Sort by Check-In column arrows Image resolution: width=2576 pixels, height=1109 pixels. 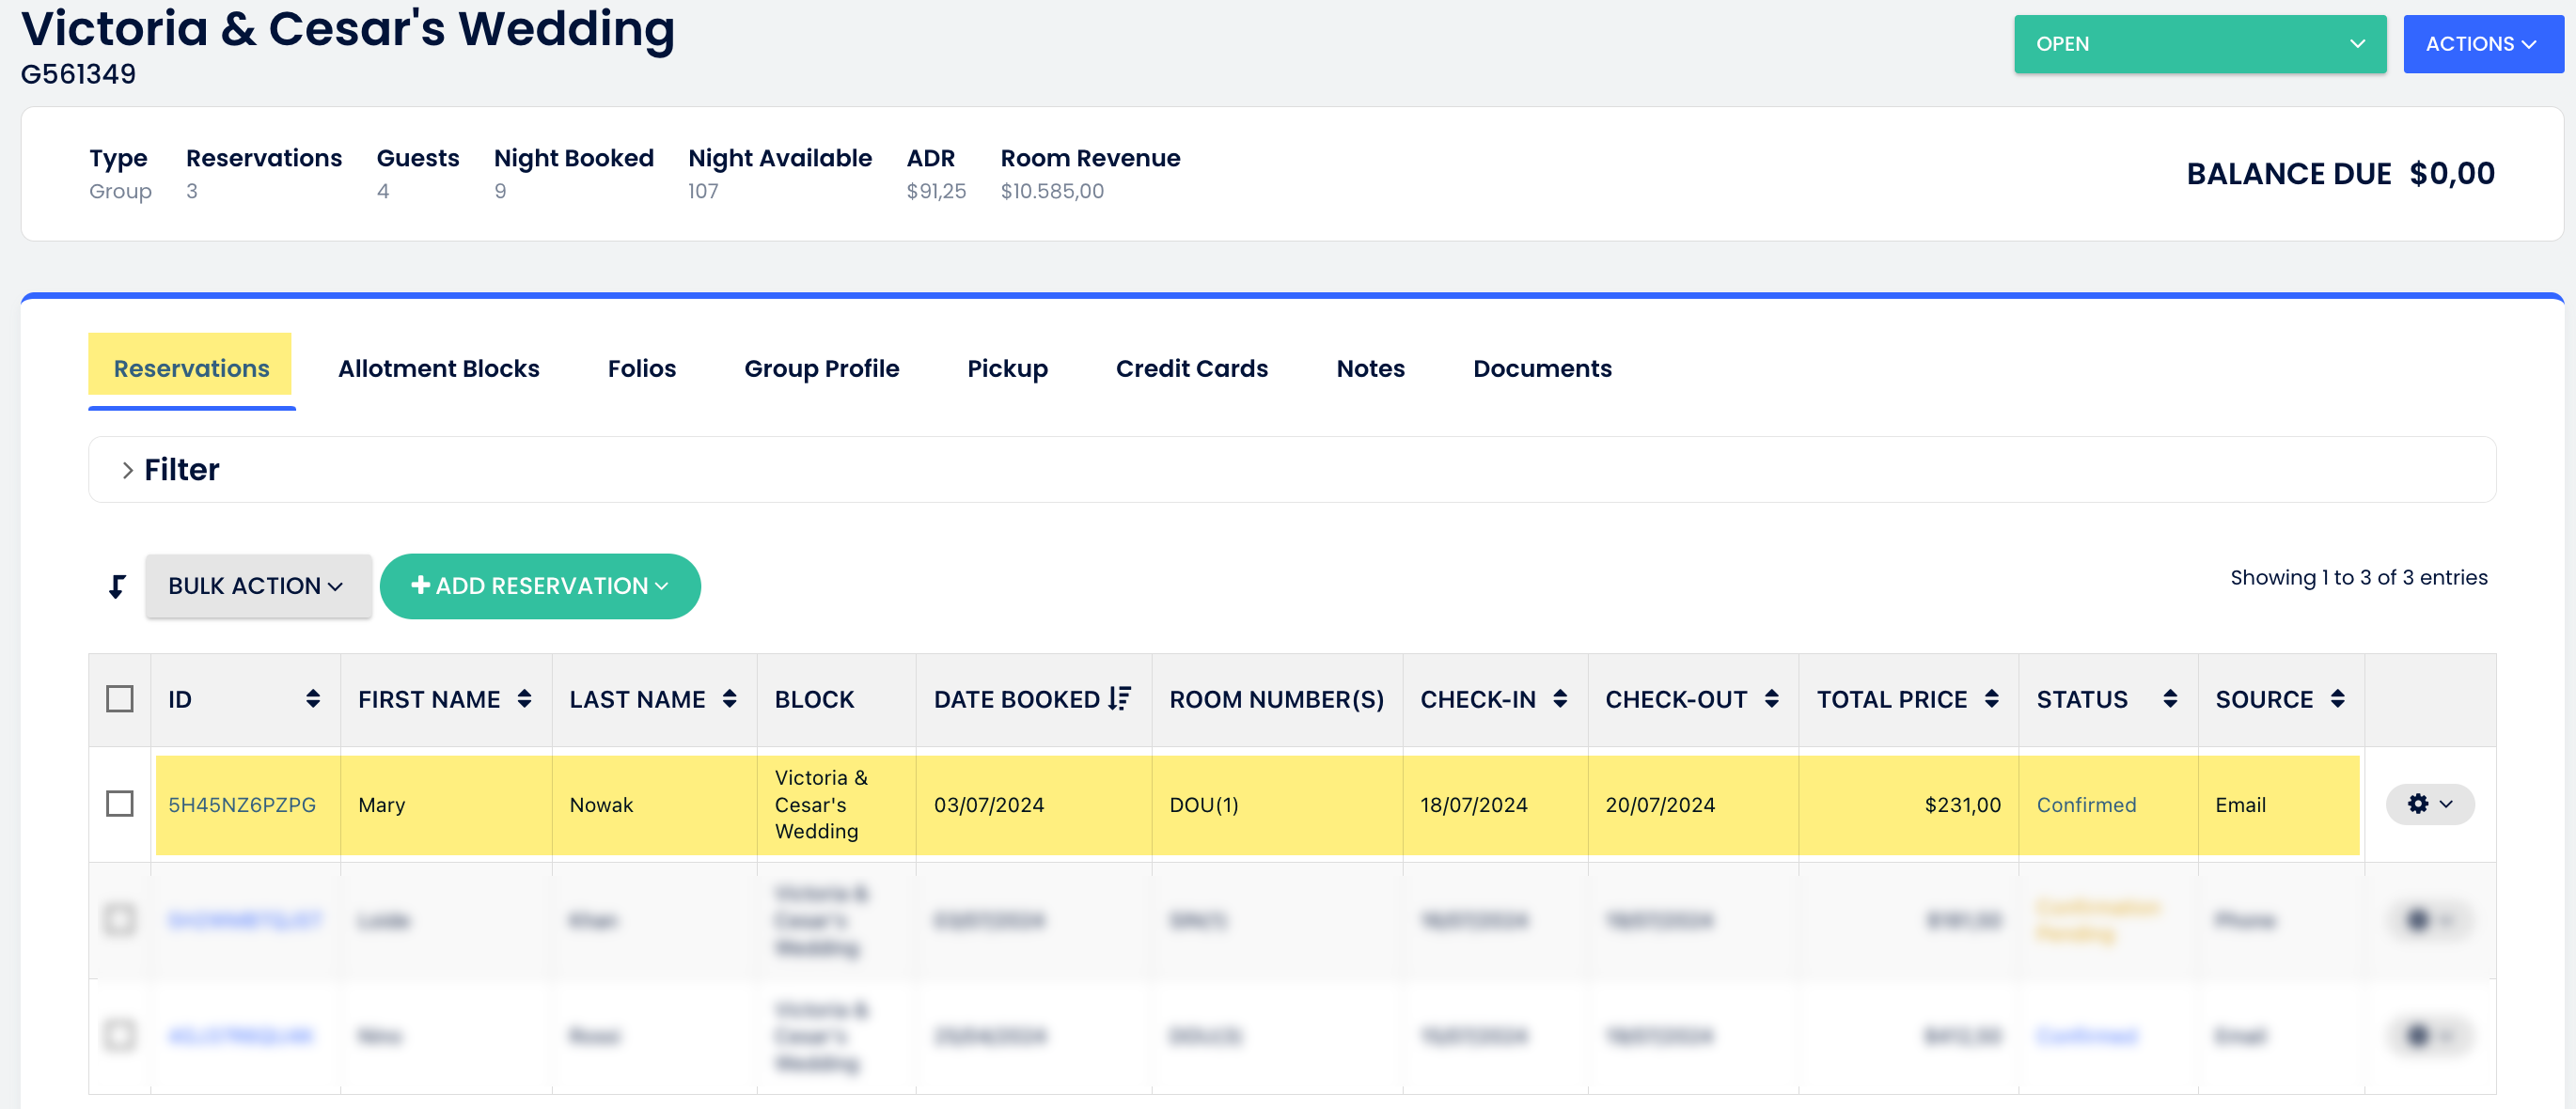coord(1559,699)
